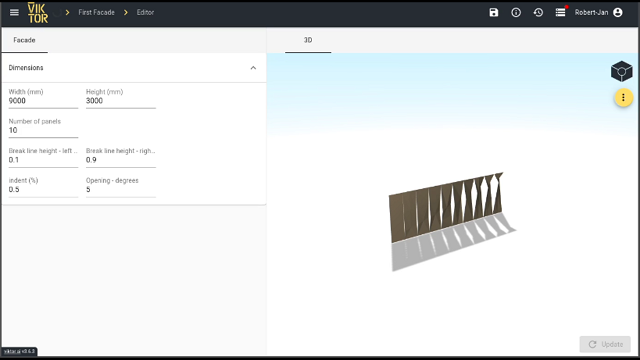Edit the Opening degrees field

pyautogui.click(x=121, y=189)
